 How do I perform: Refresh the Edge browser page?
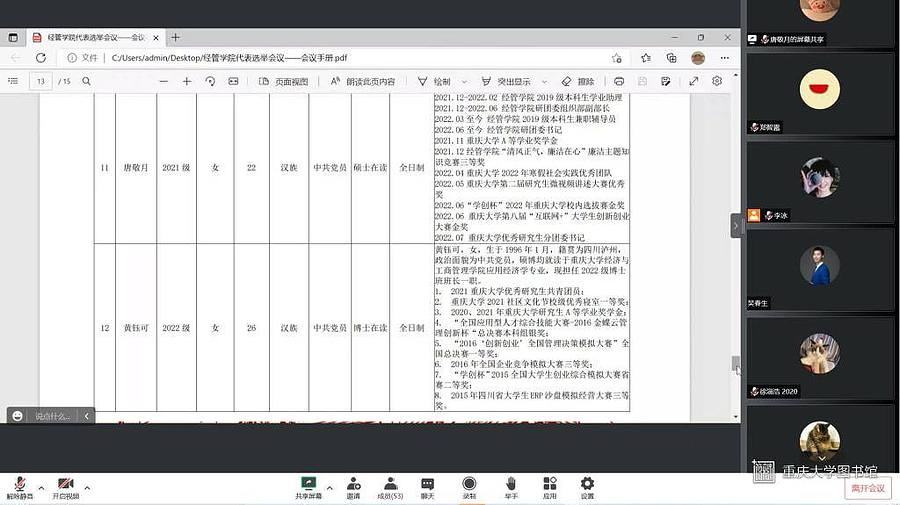[x=41, y=58]
